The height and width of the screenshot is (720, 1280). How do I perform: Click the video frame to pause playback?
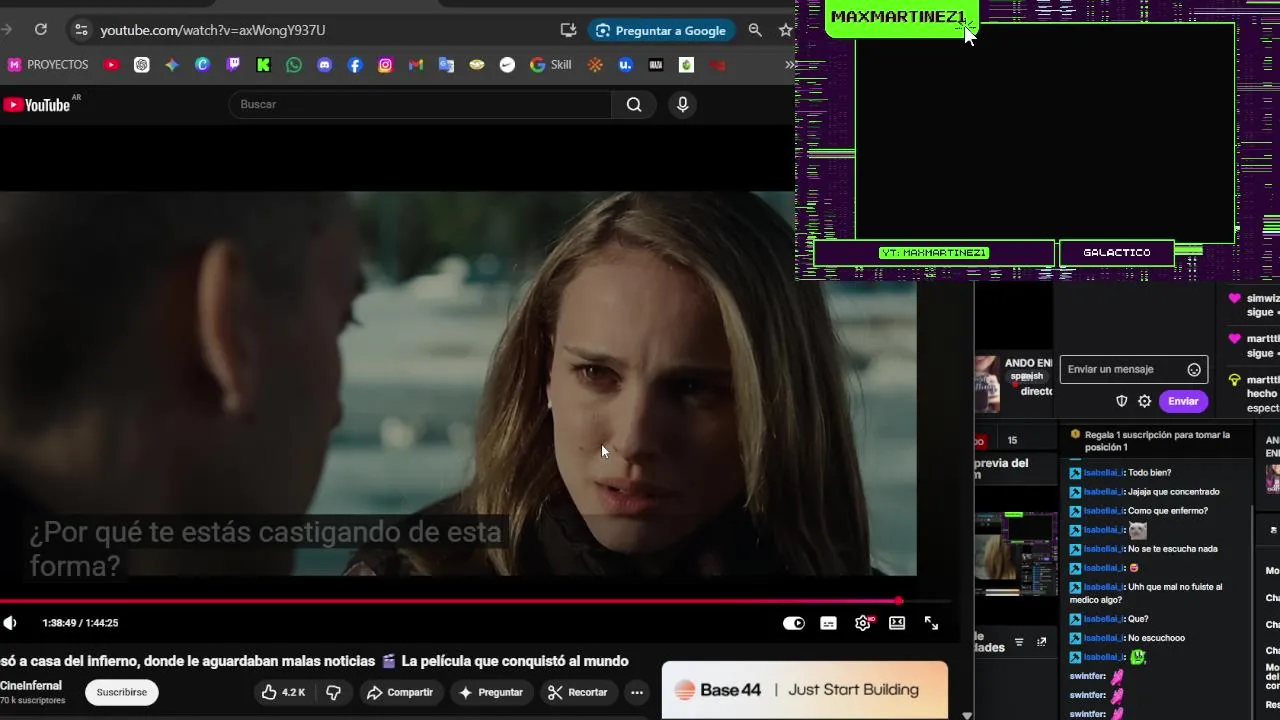coord(458,385)
